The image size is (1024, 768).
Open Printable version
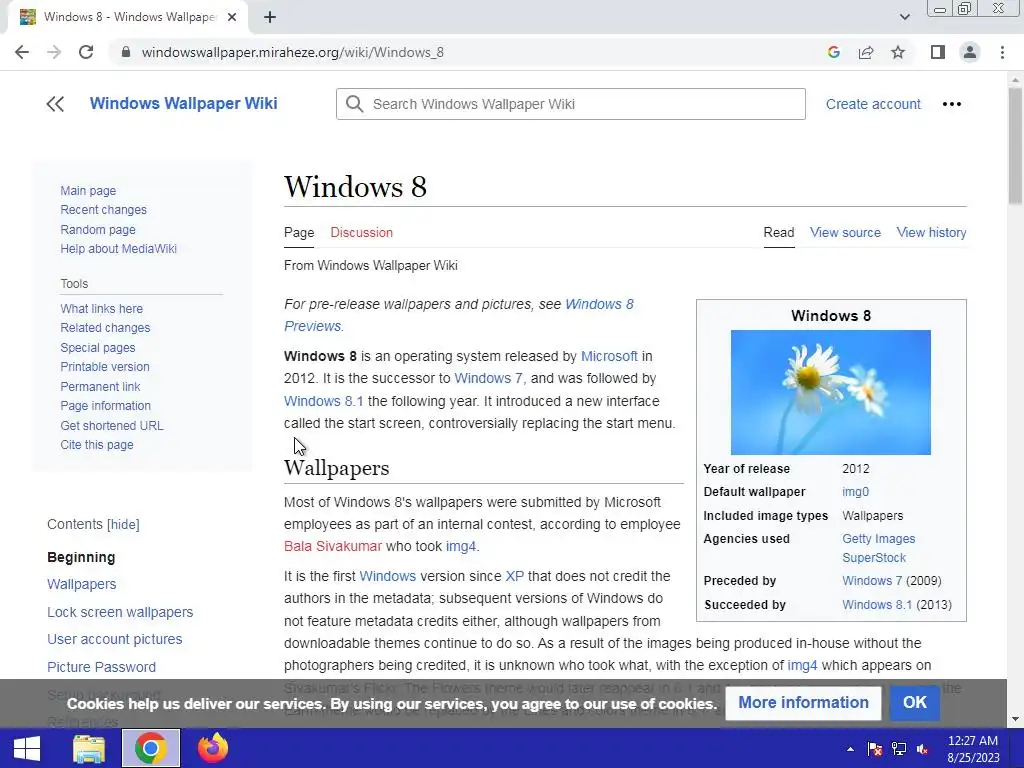click(104, 366)
